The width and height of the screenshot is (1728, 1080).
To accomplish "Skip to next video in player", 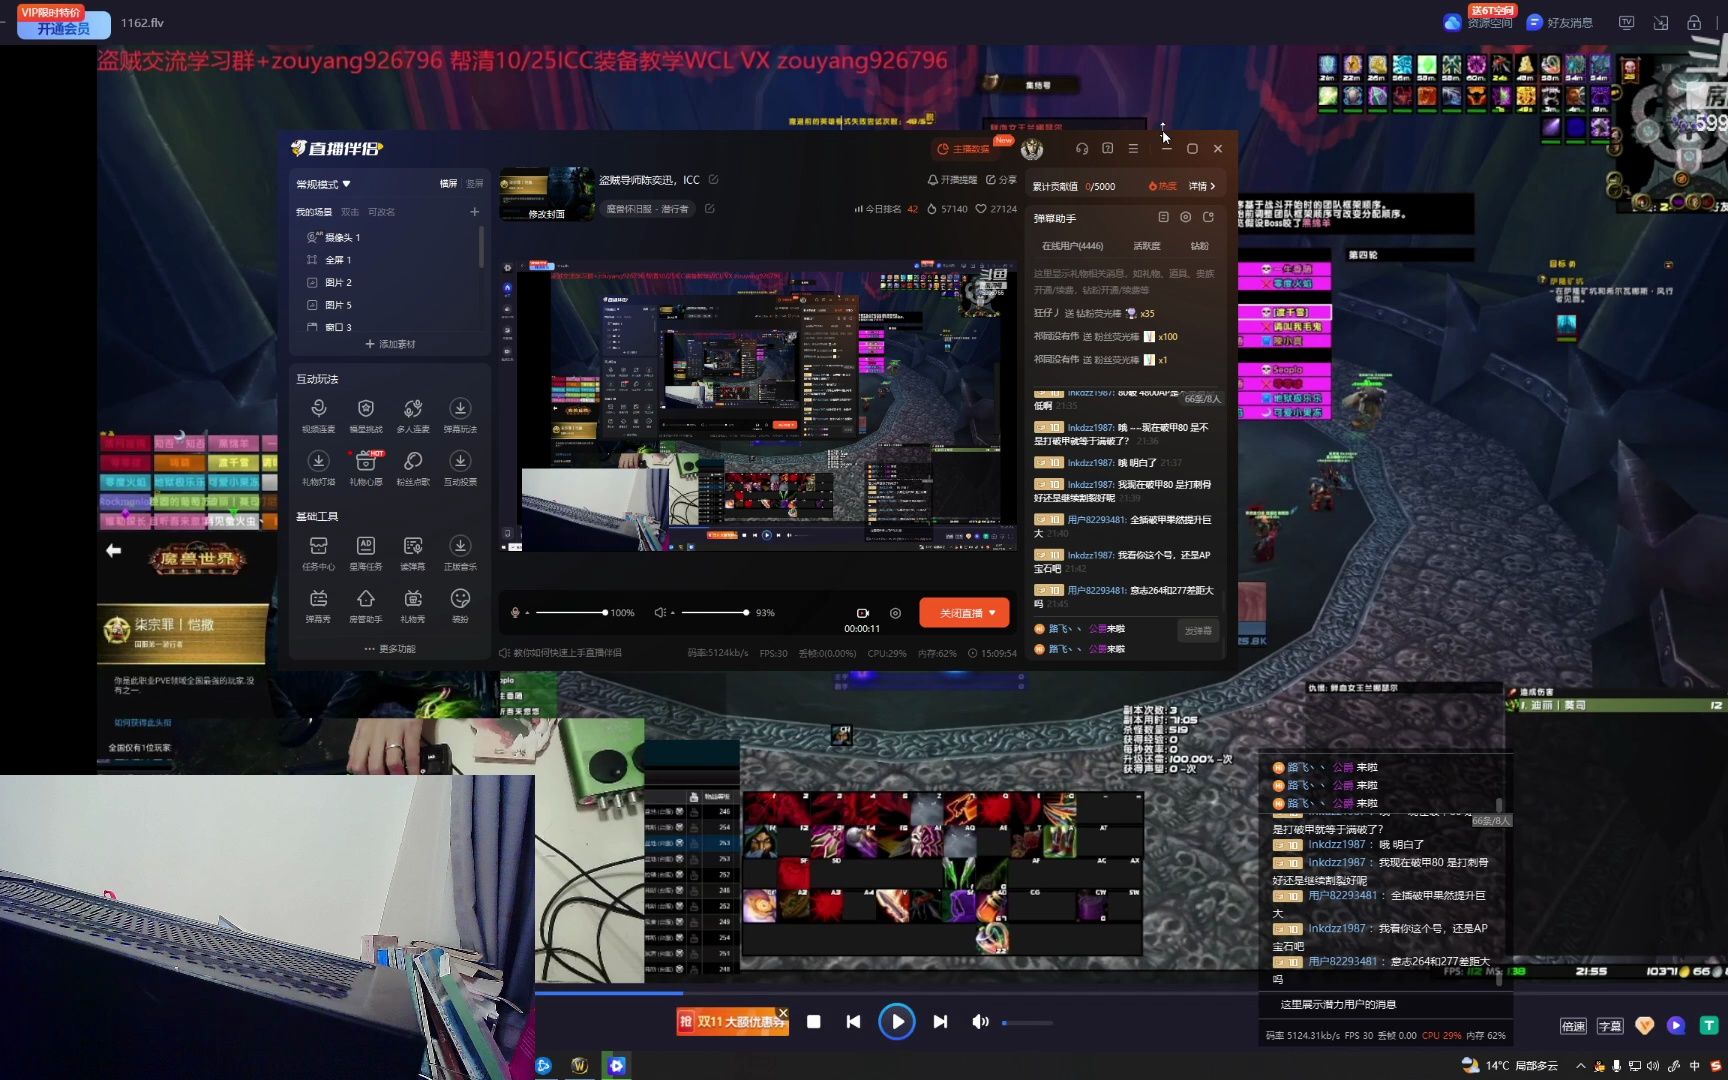I will (940, 1021).
